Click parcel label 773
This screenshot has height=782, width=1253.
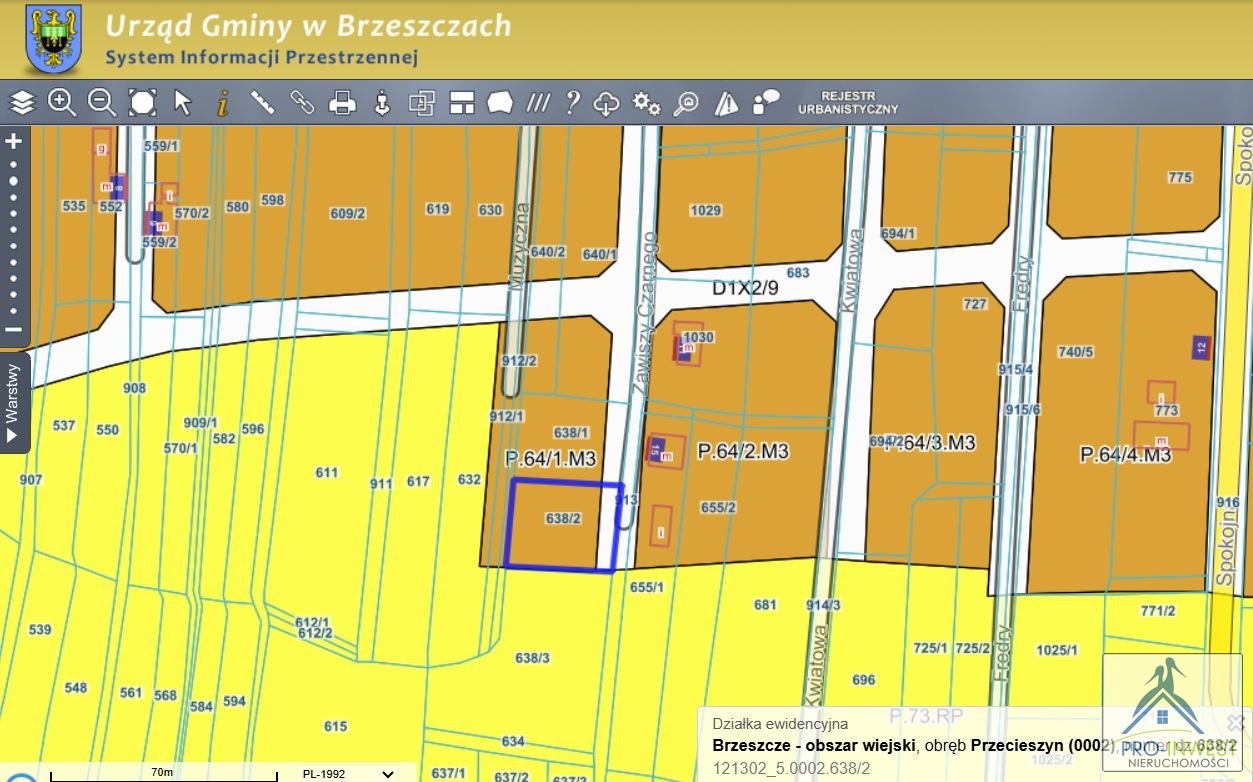(1166, 410)
